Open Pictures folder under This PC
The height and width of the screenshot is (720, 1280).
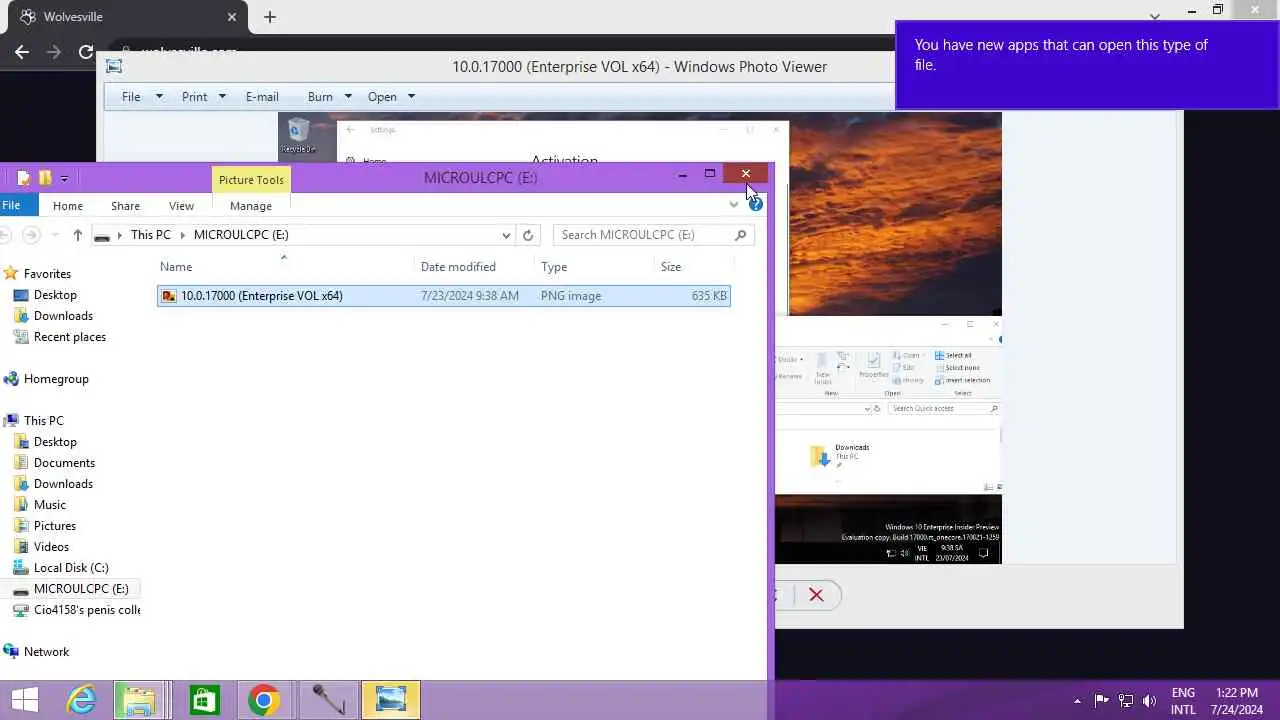[55, 526]
